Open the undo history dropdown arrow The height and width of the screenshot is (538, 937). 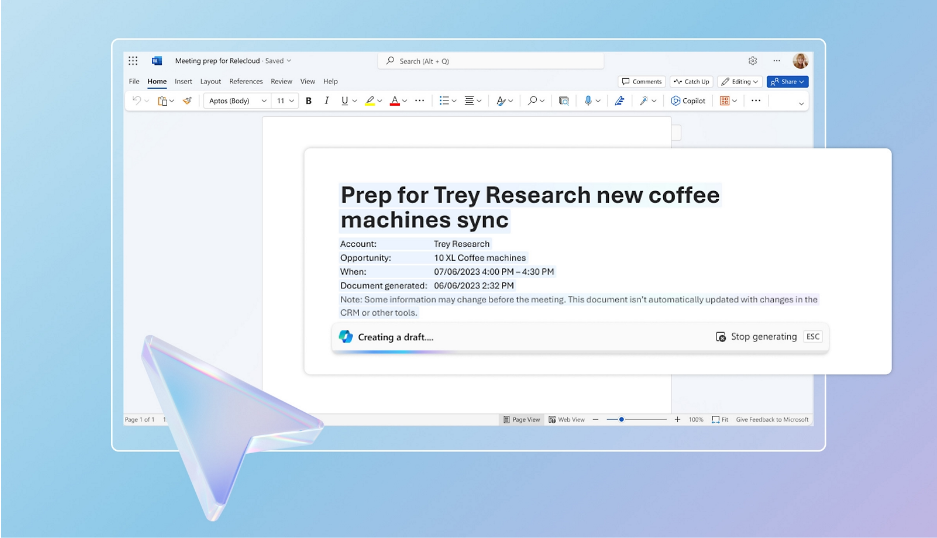[x=146, y=101]
